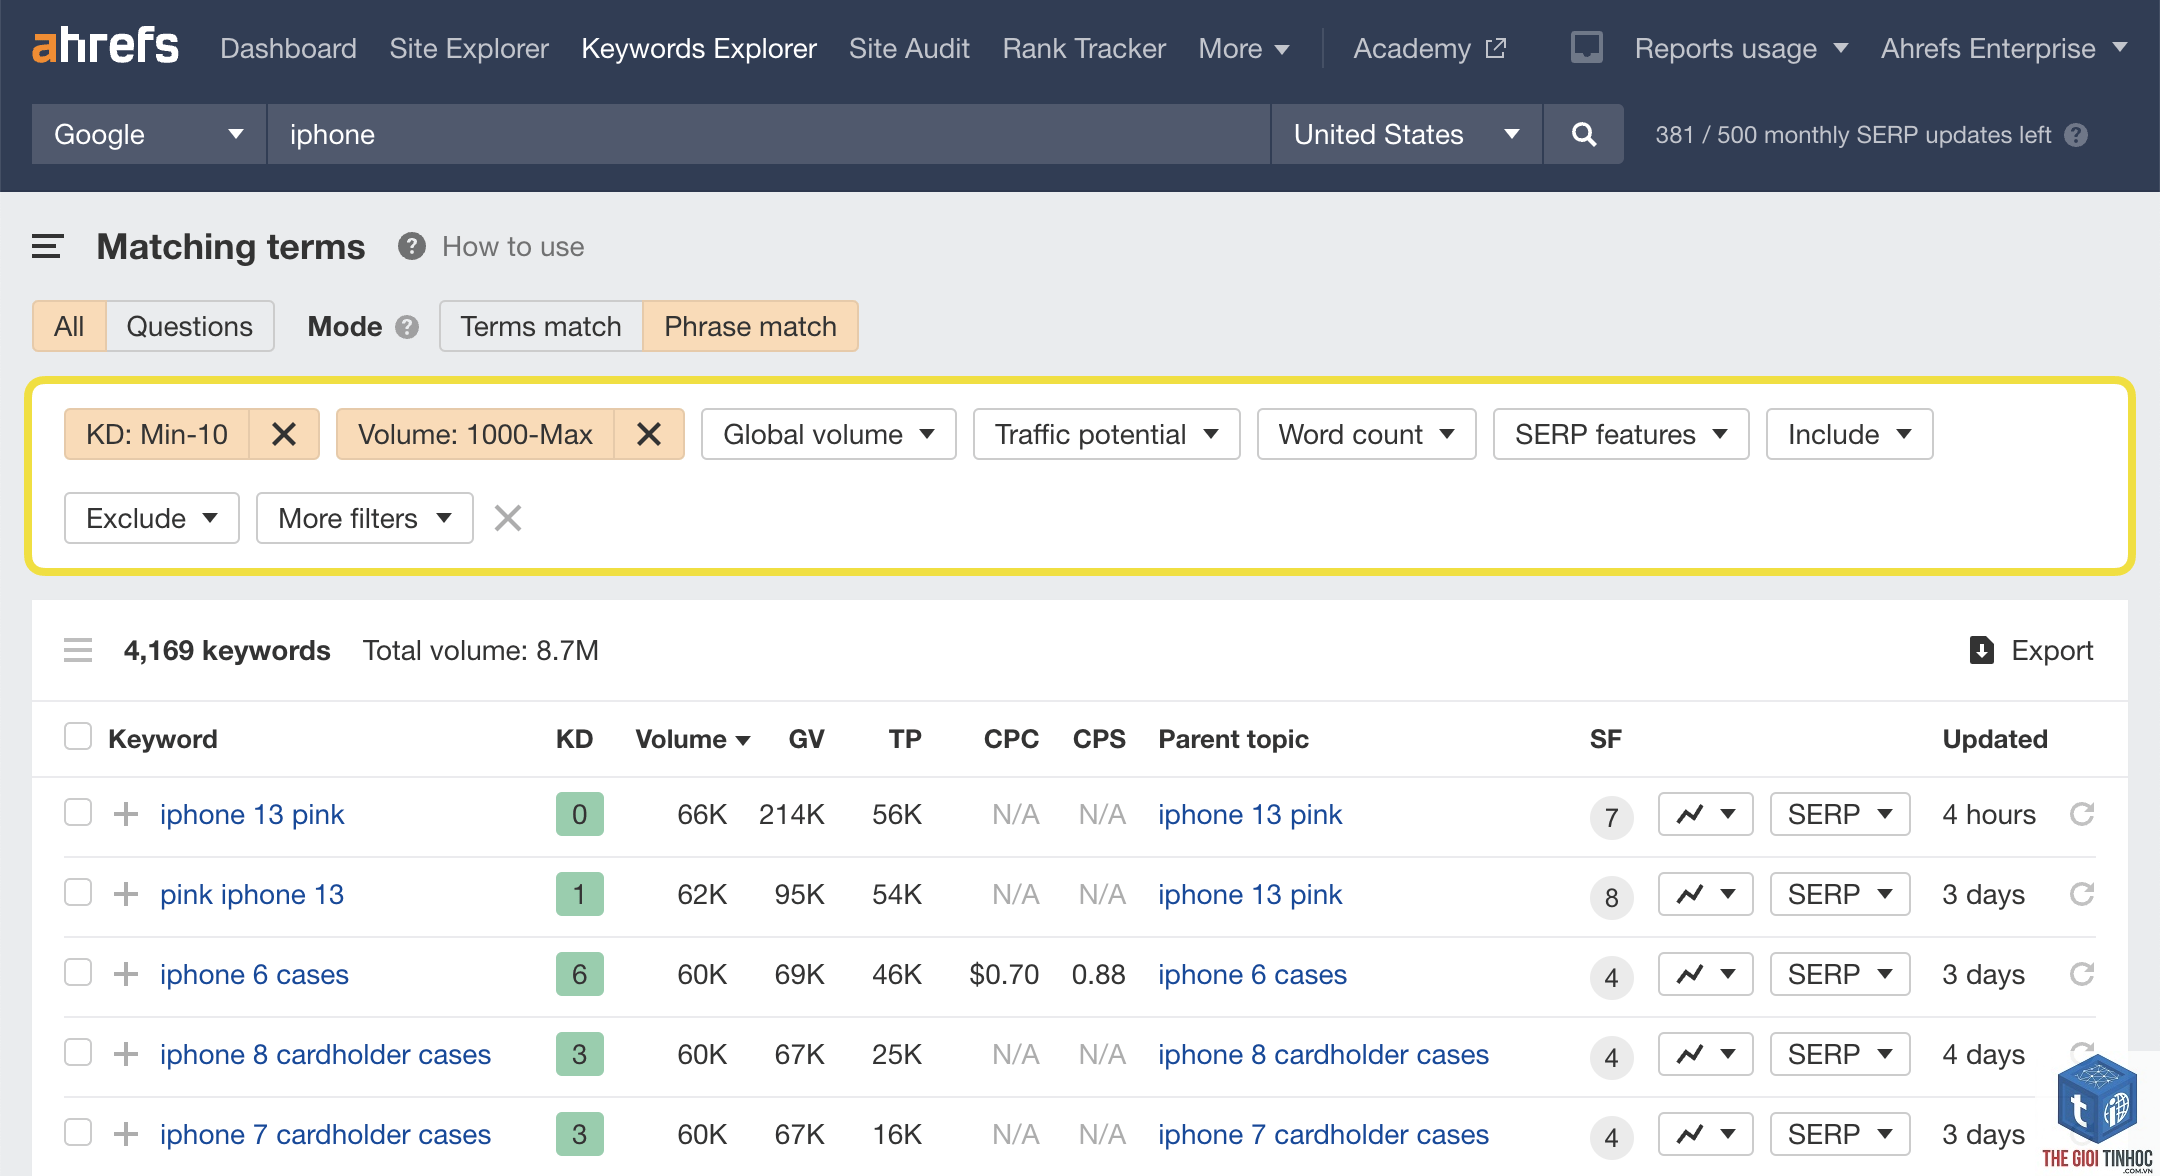This screenshot has width=2160, height=1176.
Task: Refresh the pink iphone 13 row
Action: (2082, 894)
